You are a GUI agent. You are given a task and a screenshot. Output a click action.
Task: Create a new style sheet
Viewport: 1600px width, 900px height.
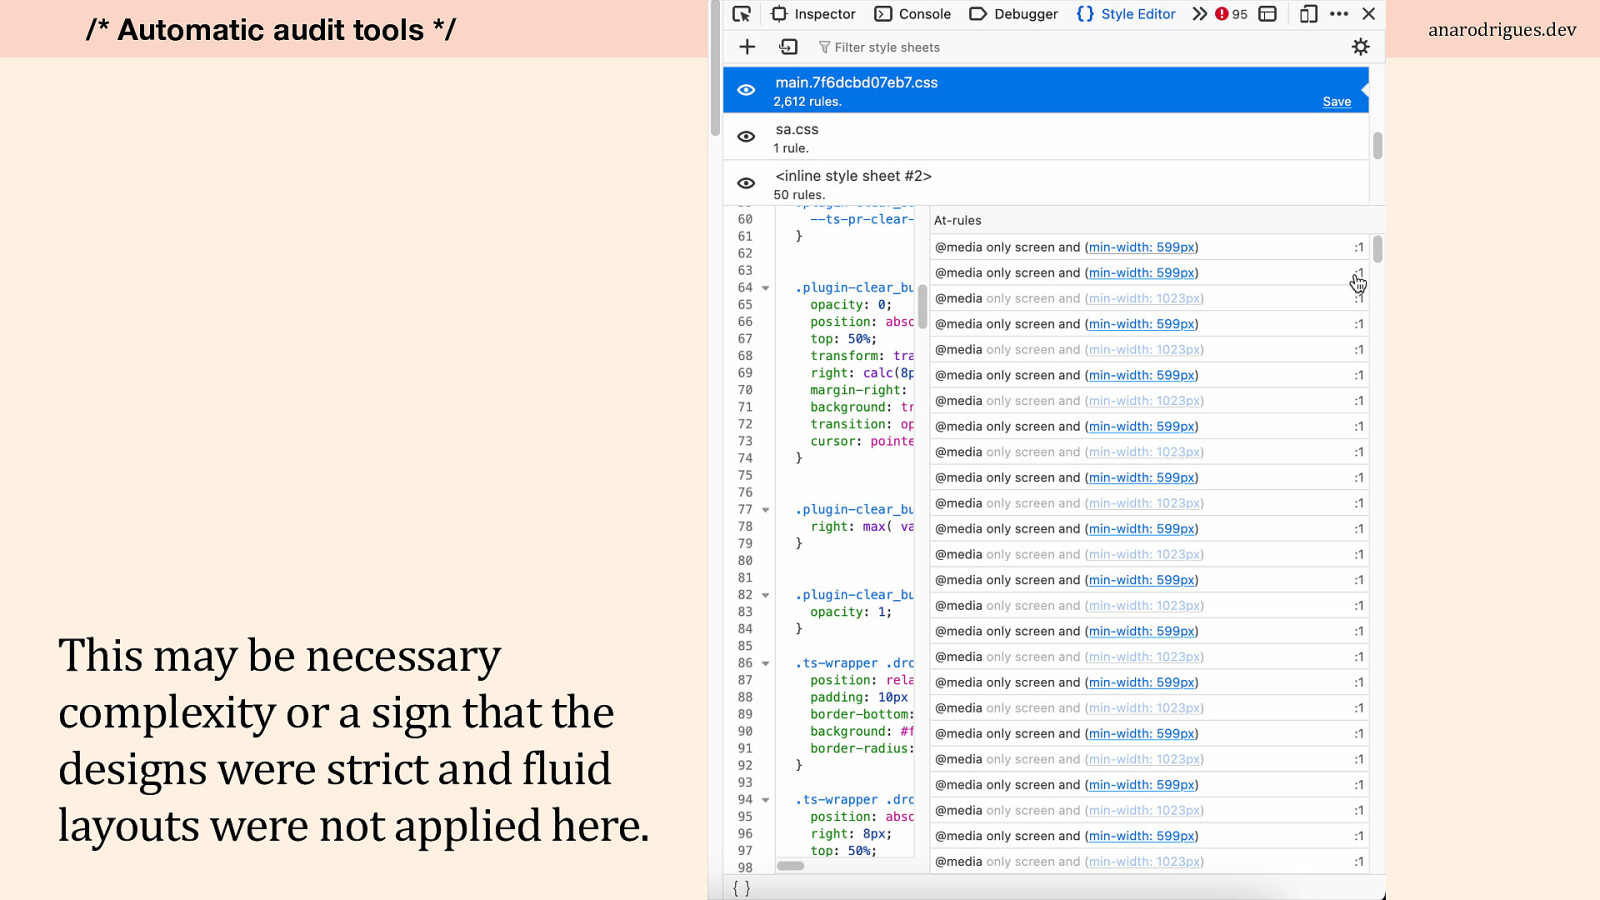tap(747, 47)
